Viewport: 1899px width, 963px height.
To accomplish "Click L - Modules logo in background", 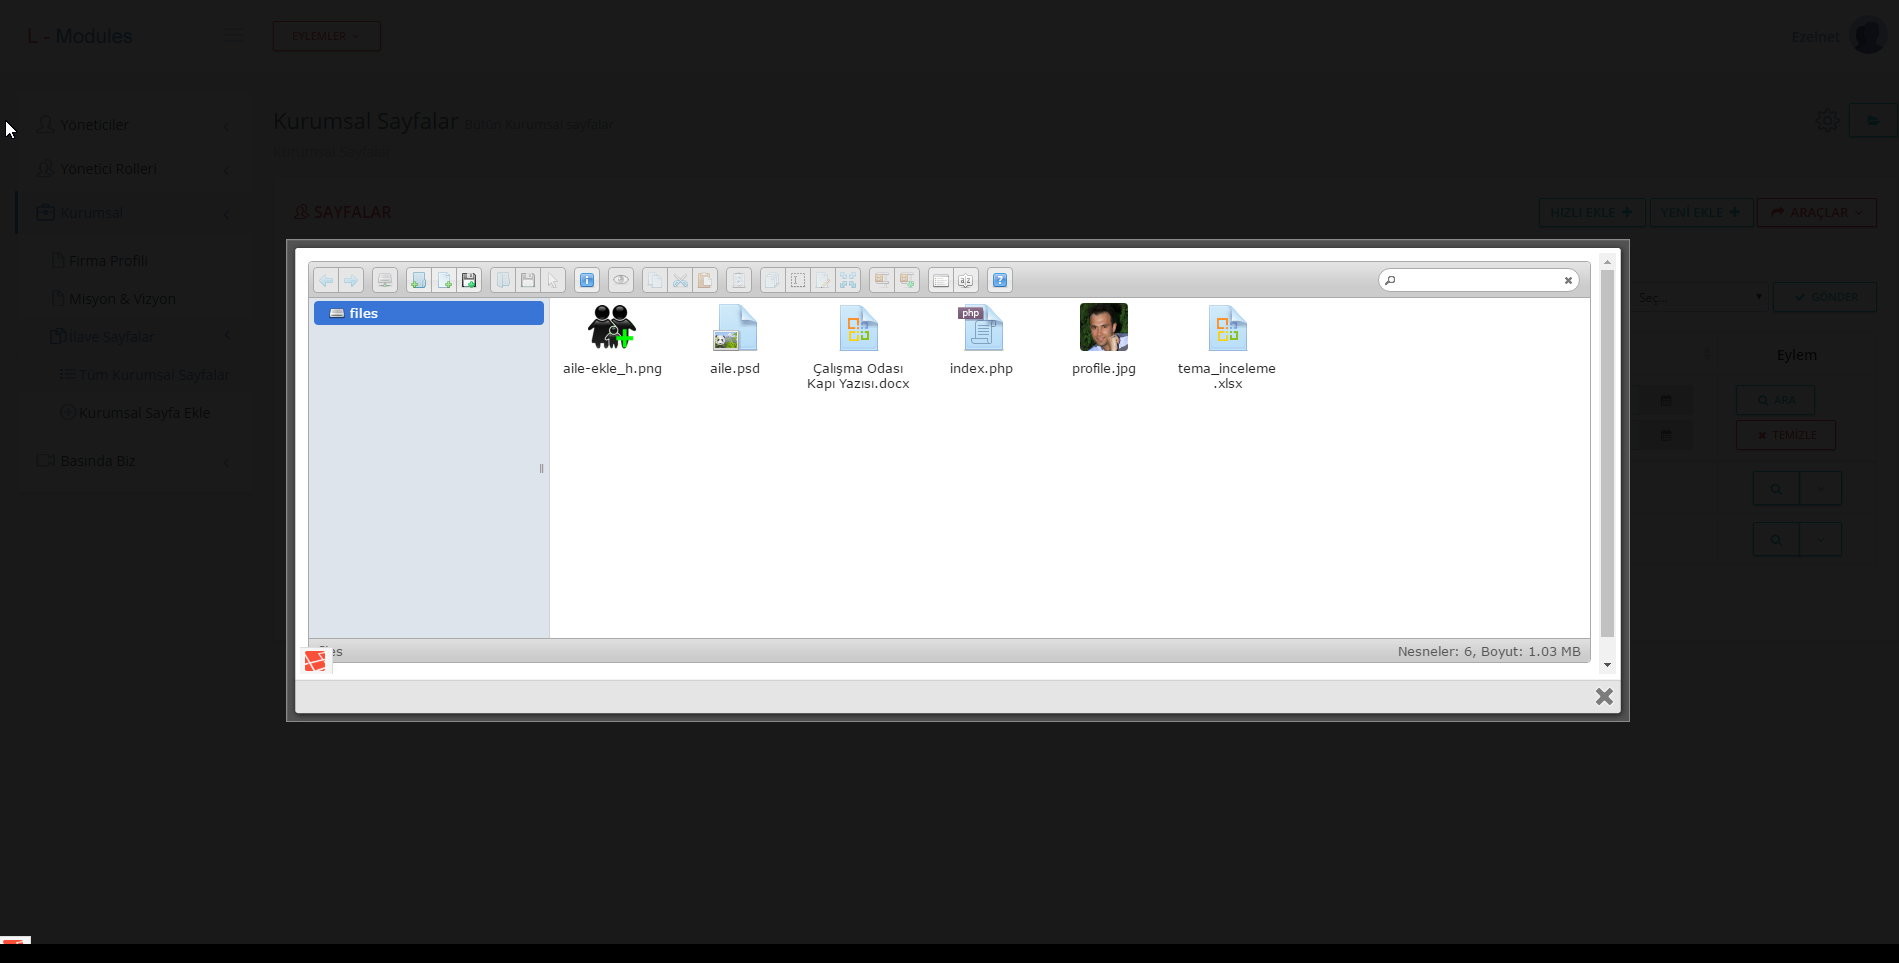I will (x=80, y=36).
